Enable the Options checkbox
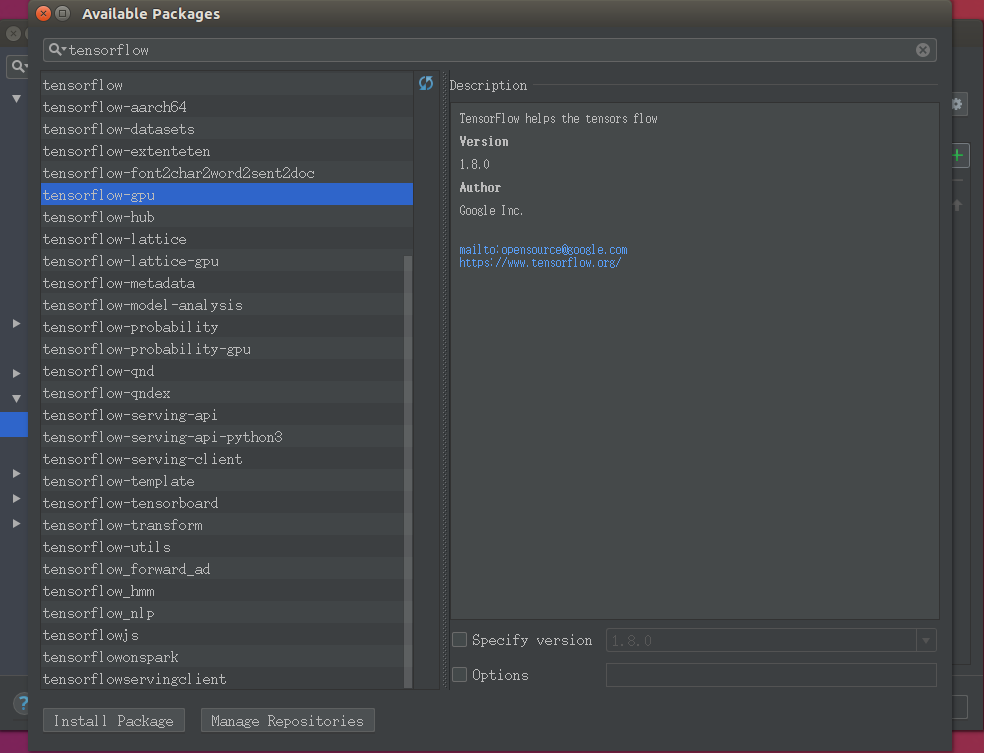 click(460, 675)
